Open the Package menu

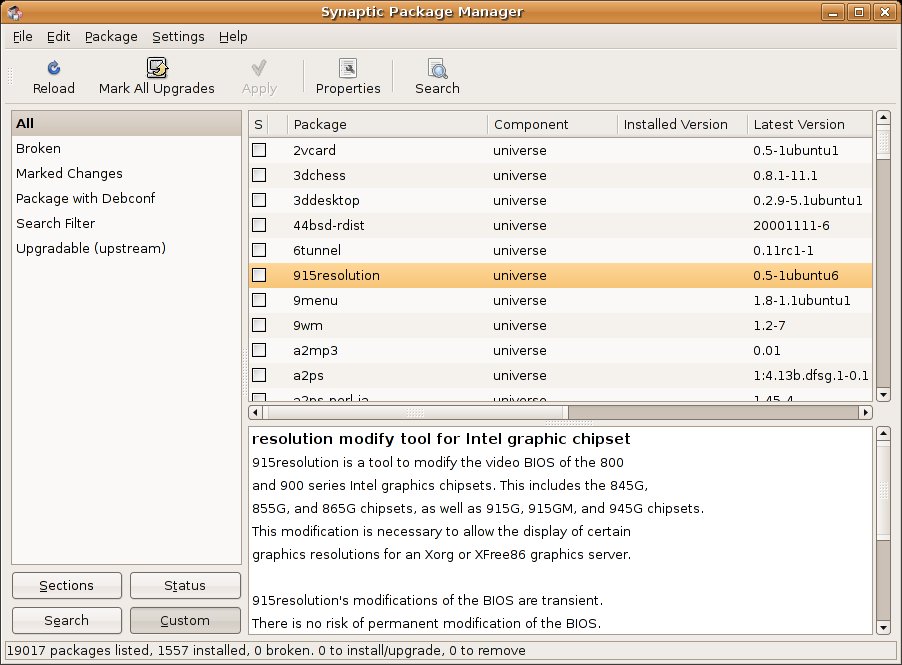coord(111,37)
